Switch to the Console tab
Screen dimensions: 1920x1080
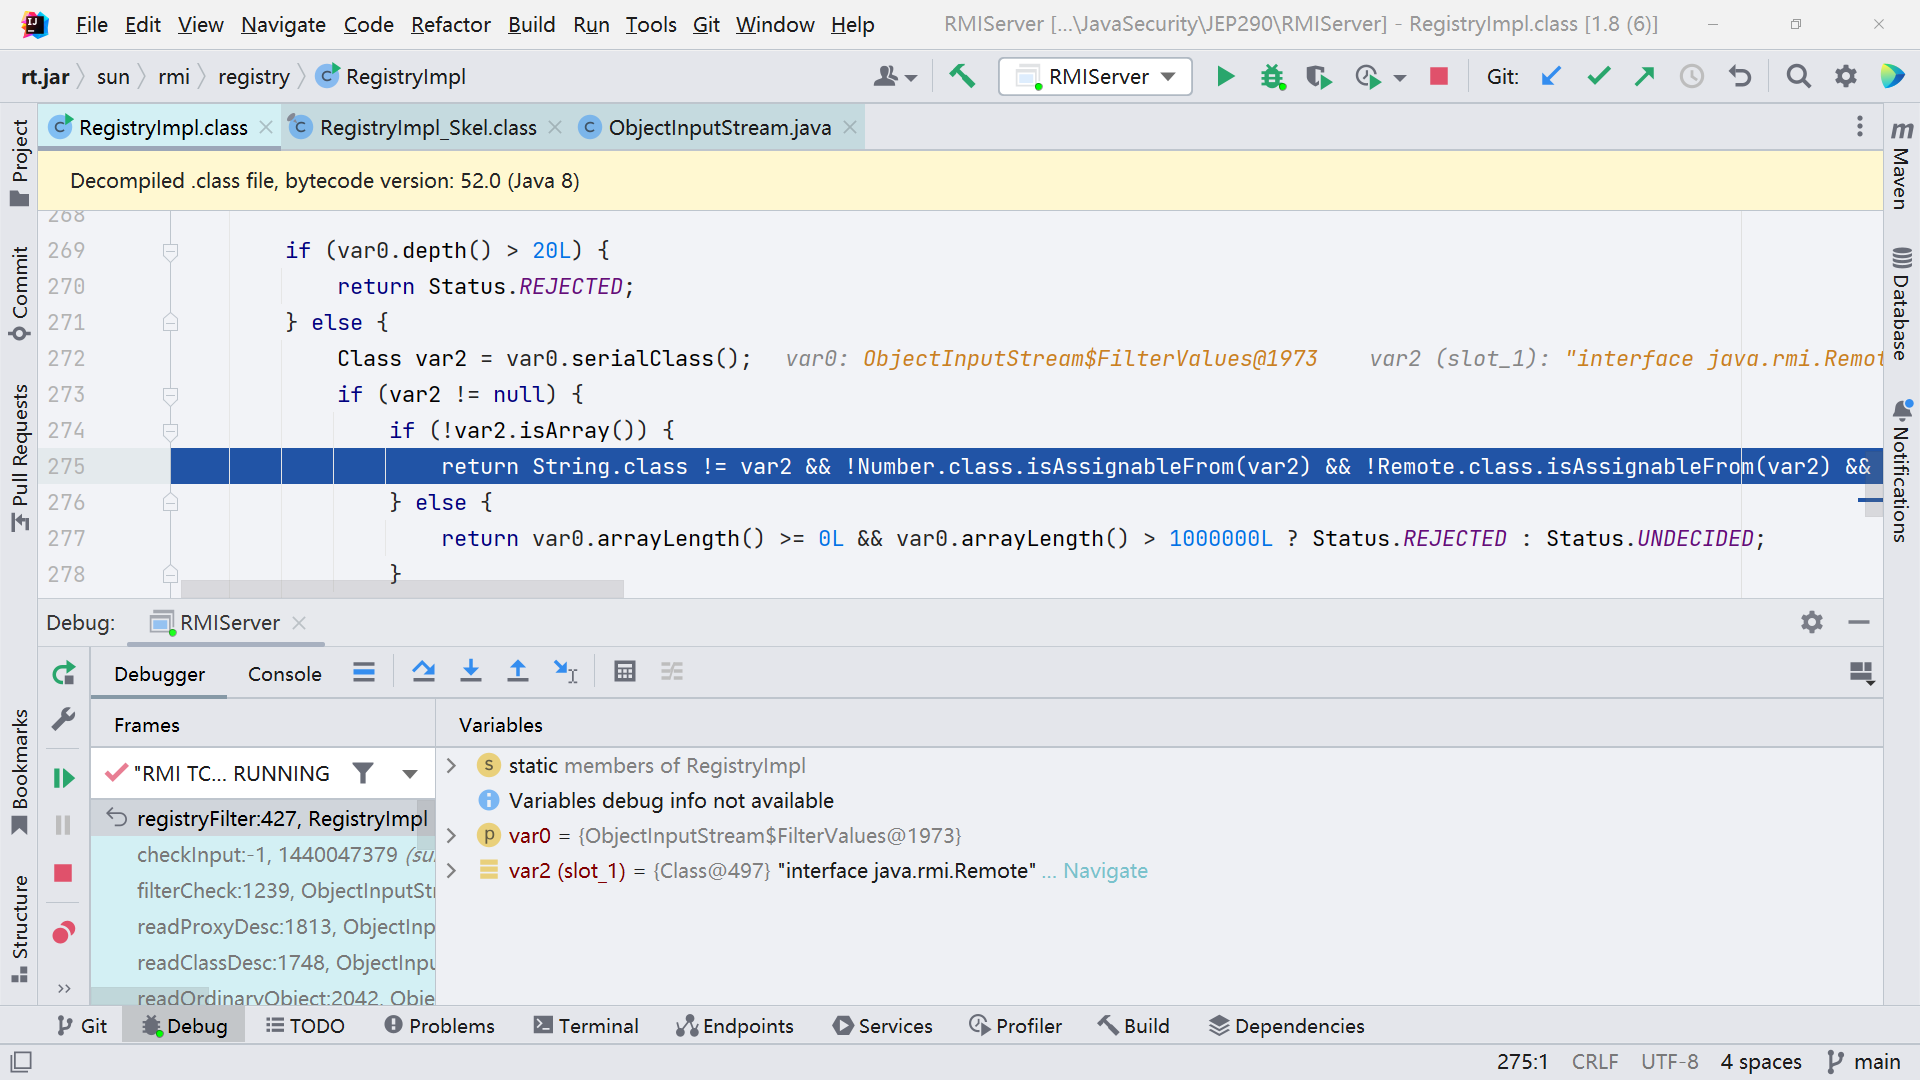284,674
